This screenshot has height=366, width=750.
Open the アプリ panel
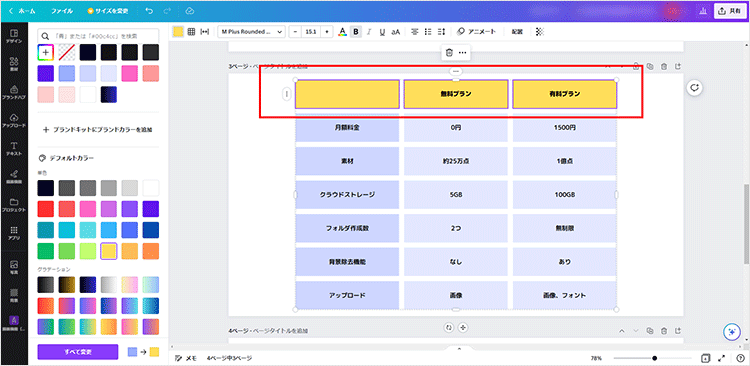[13, 233]
